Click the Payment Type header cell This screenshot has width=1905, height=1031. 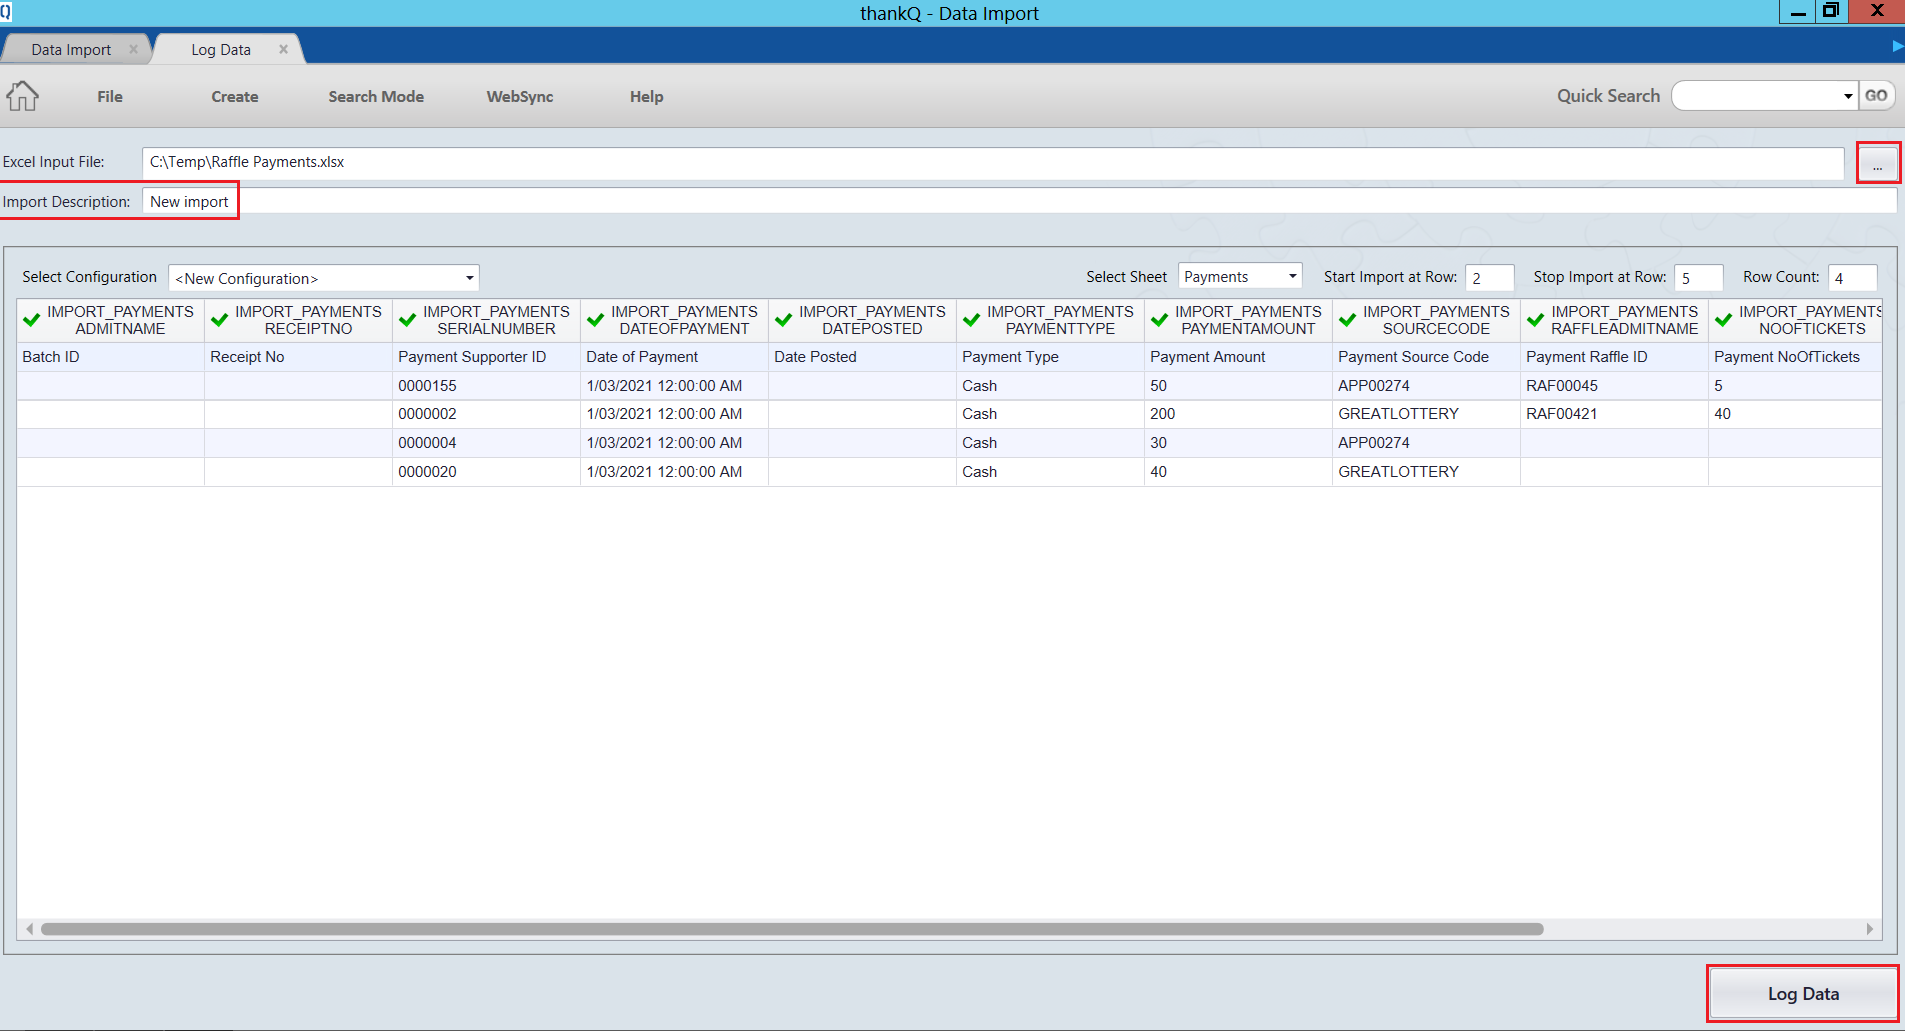tap(1050, 357)
